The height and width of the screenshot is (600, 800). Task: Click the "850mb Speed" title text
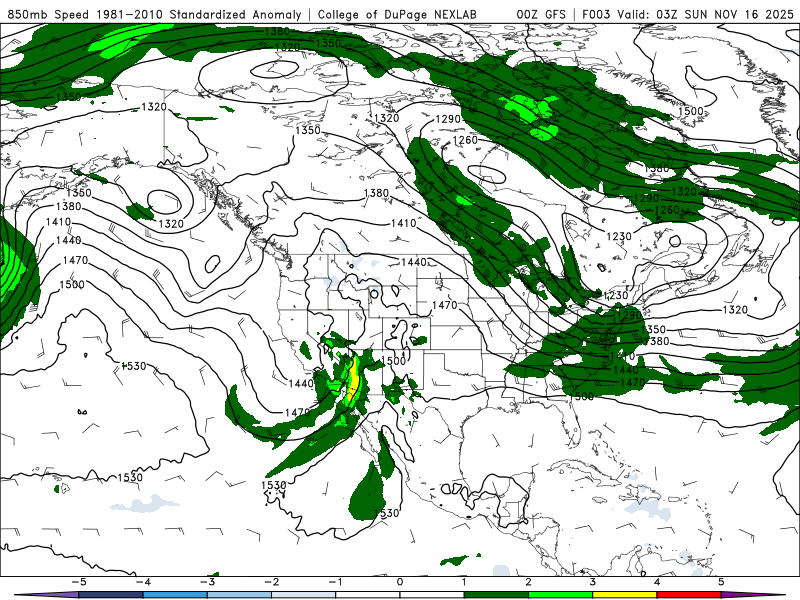click(x=48, y=14)
